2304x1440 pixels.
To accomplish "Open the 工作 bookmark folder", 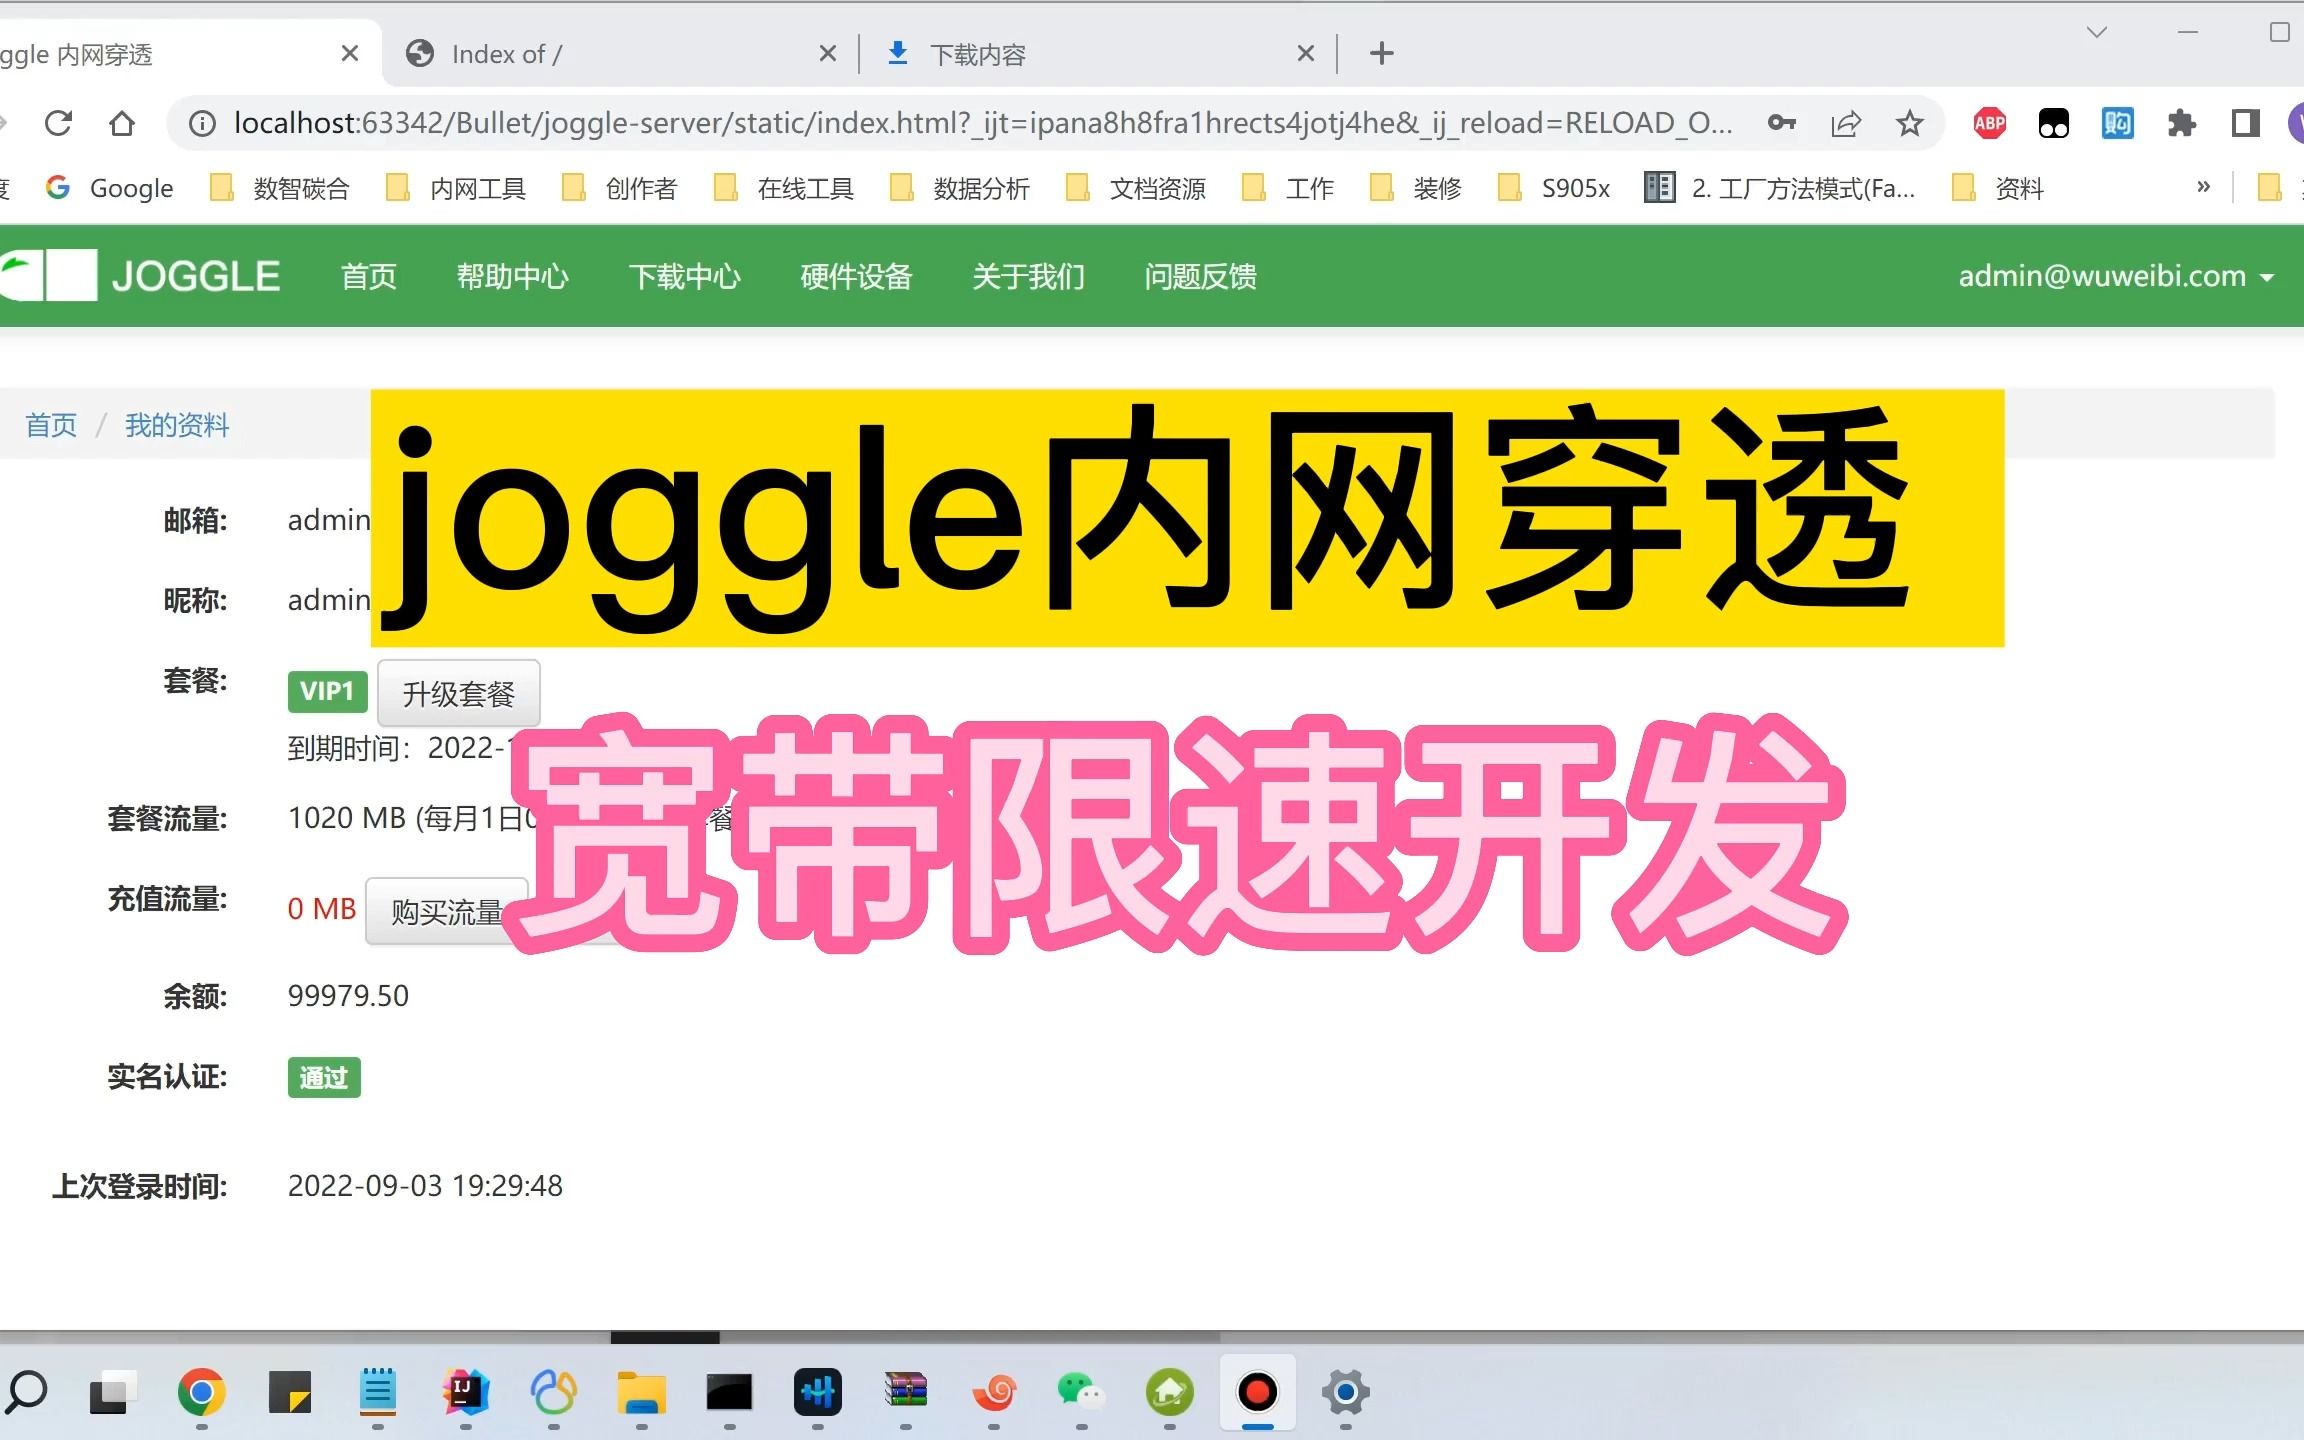I will 1288,188.
